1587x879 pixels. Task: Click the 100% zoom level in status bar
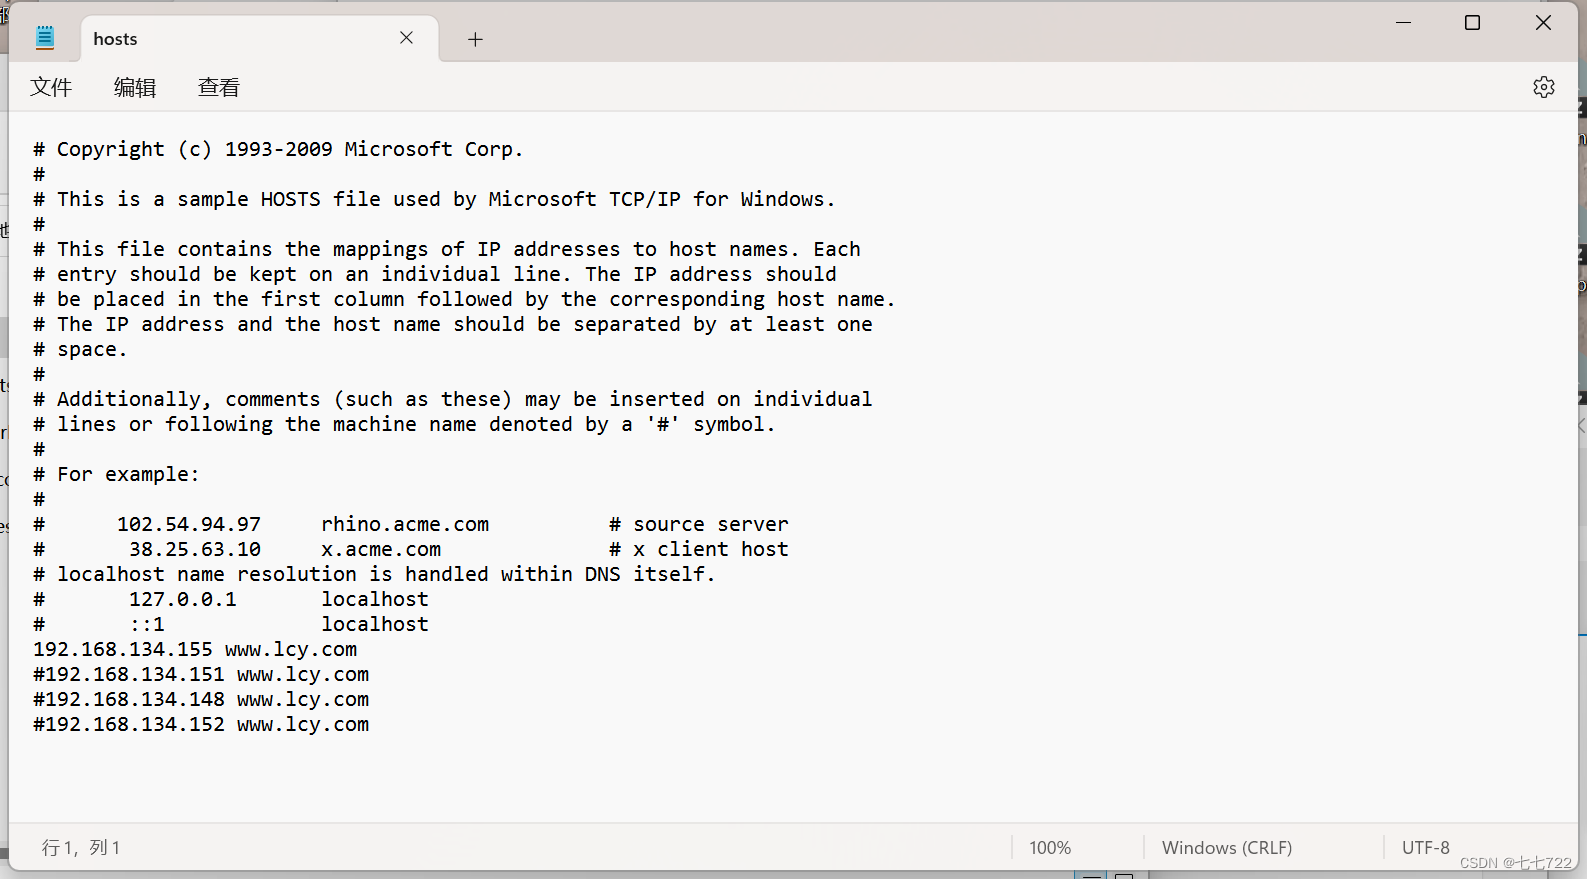tap(1050, 848)
